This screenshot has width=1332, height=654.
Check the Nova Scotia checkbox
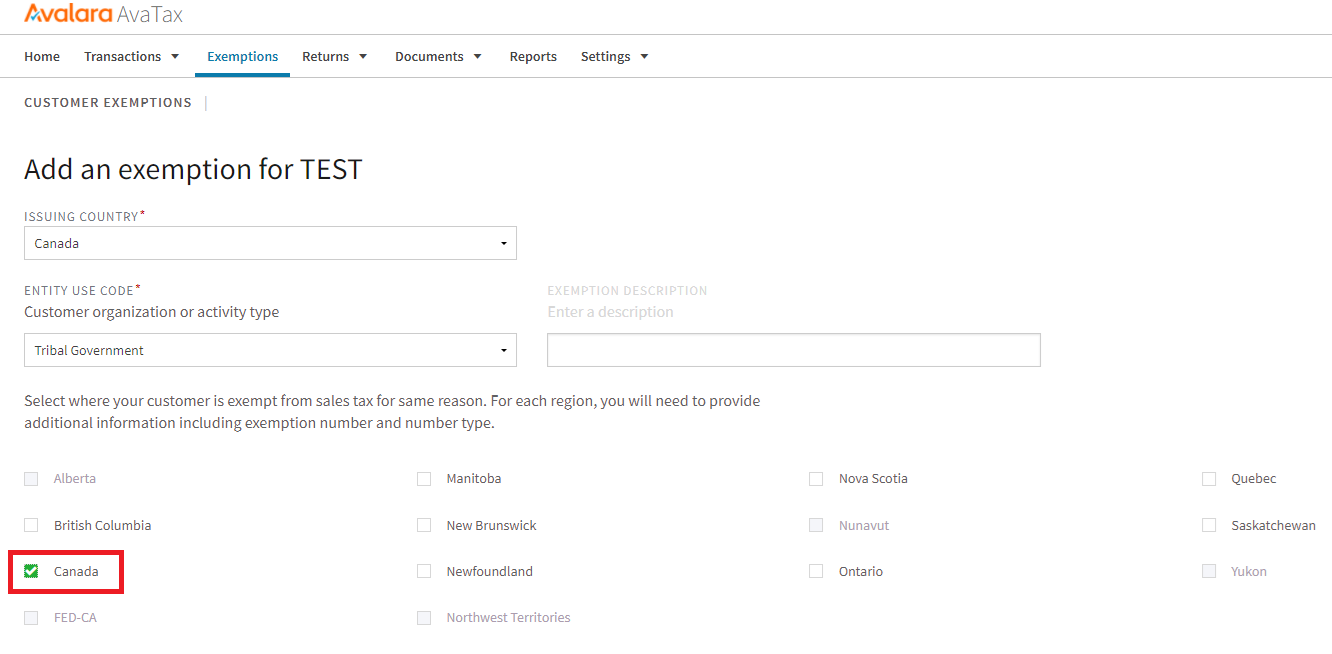(x=816, y=479)
